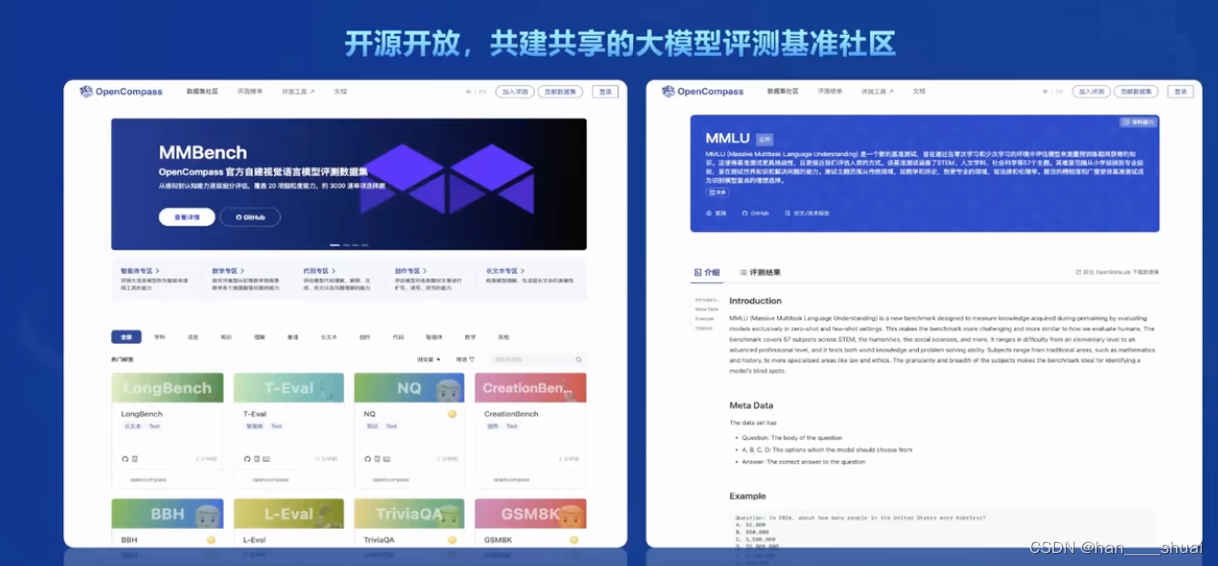1218x566 pixels.
Task: Select the 推理 category filter
Action: [293, 337]
